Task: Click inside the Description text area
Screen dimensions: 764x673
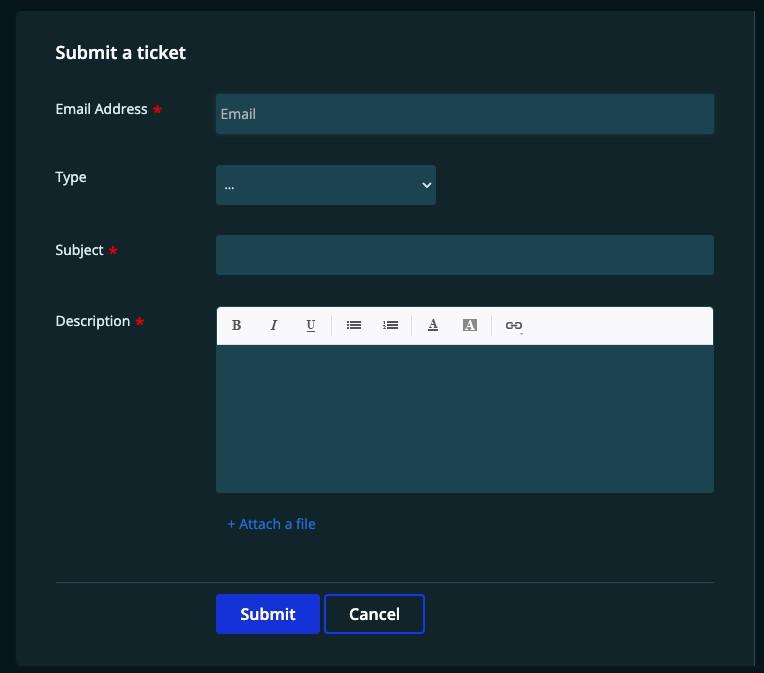Action: (x=465, y=419)
